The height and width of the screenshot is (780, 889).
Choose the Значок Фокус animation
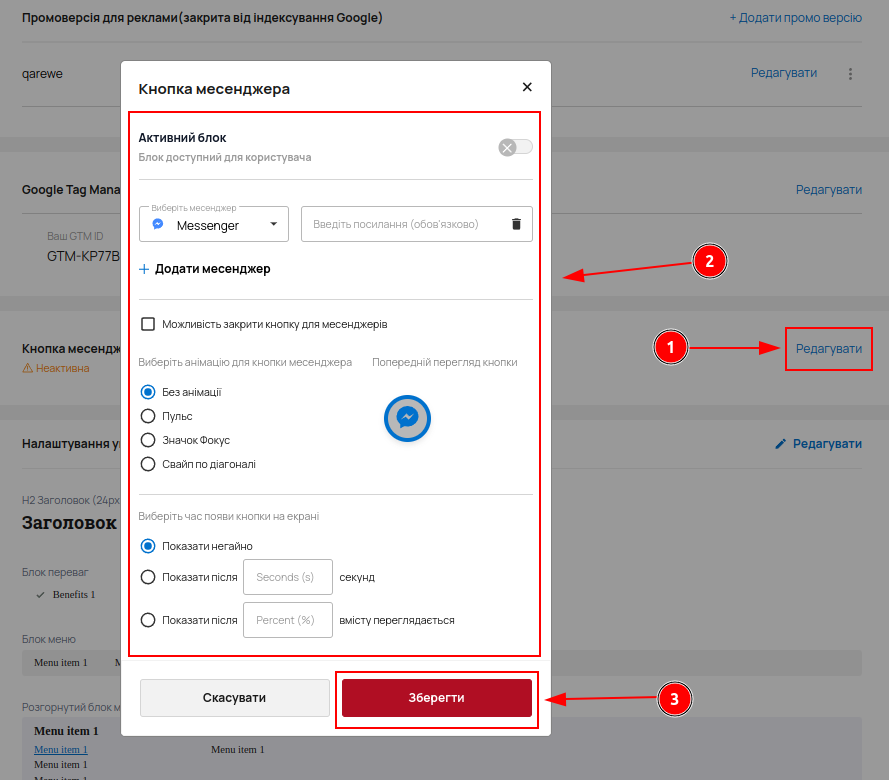click(148, 440)
